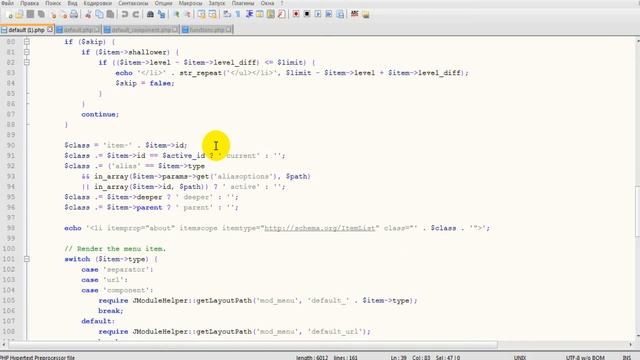Close the functions.php tab
Screen dimensions: 640x360
coord(229,29)
